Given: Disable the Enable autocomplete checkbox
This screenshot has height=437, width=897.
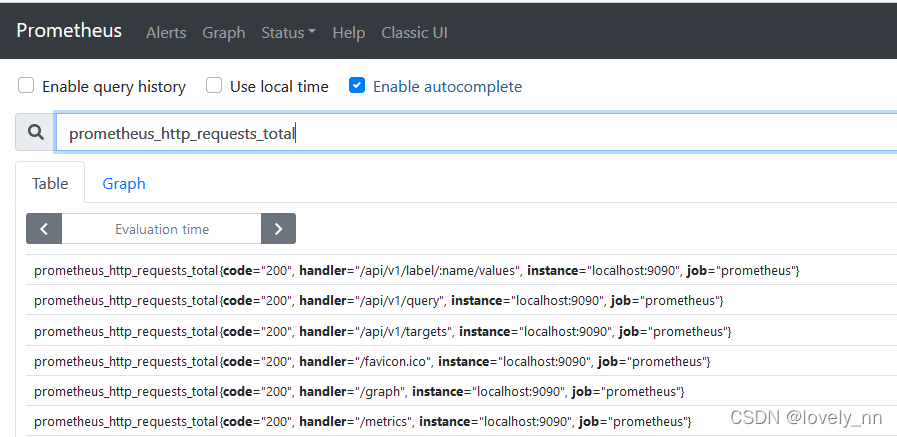Looking at the screenshot, I should point(357,86).
